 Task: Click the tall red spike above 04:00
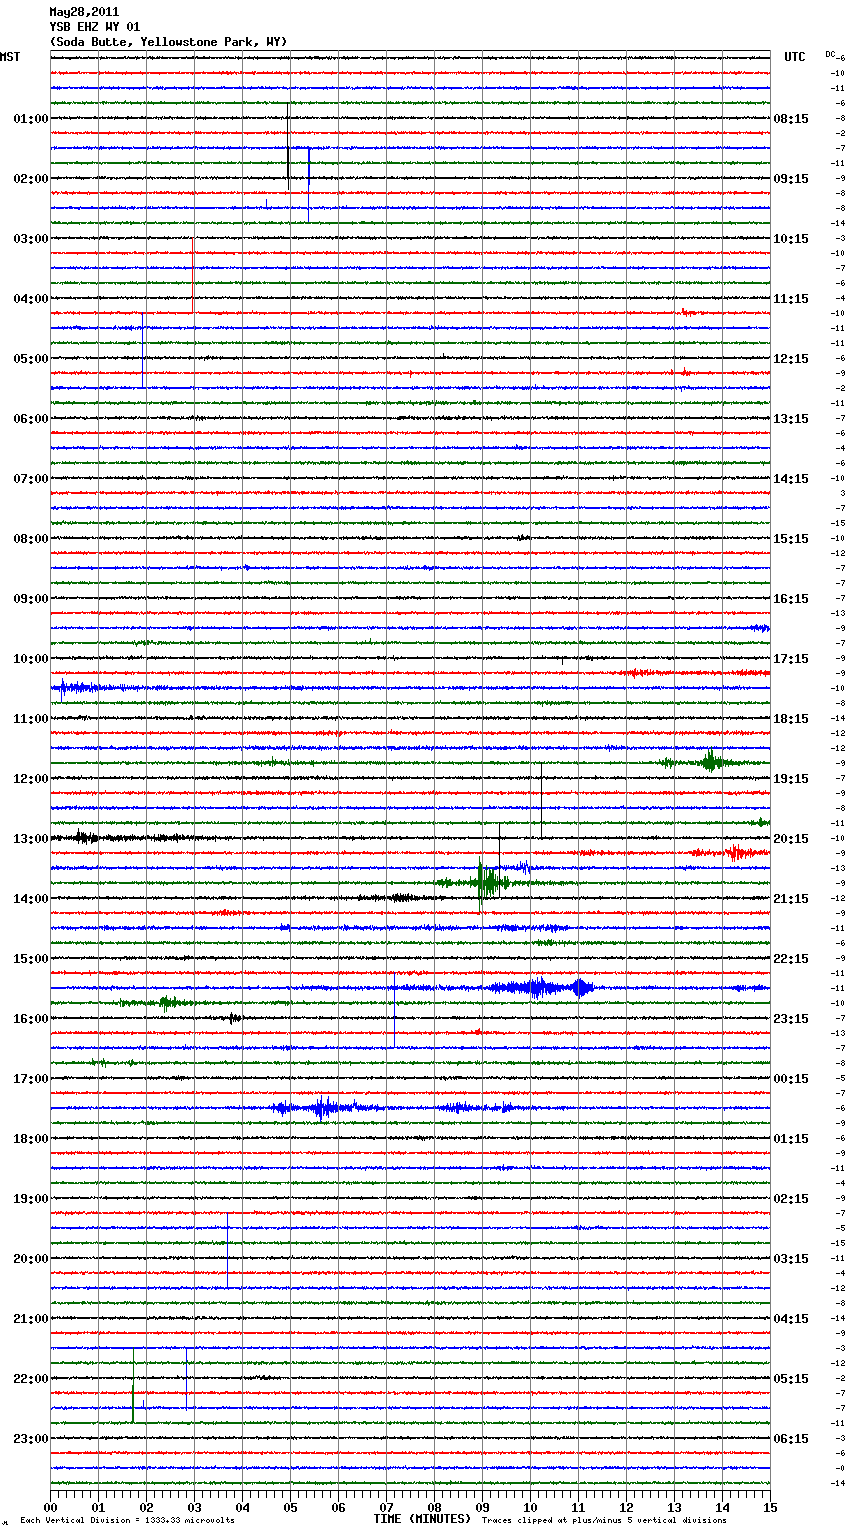(193, 276)
